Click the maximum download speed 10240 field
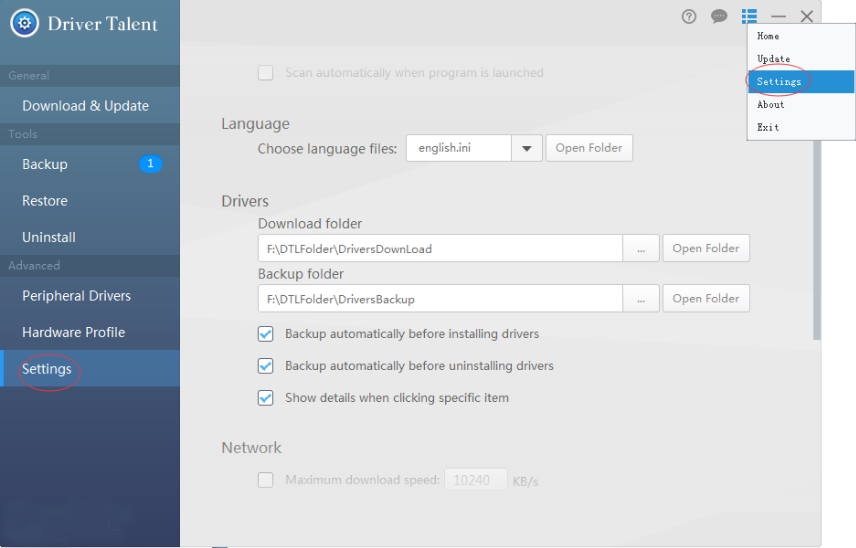The height and width of the screenshot is (548, 856). coord(475,480)
